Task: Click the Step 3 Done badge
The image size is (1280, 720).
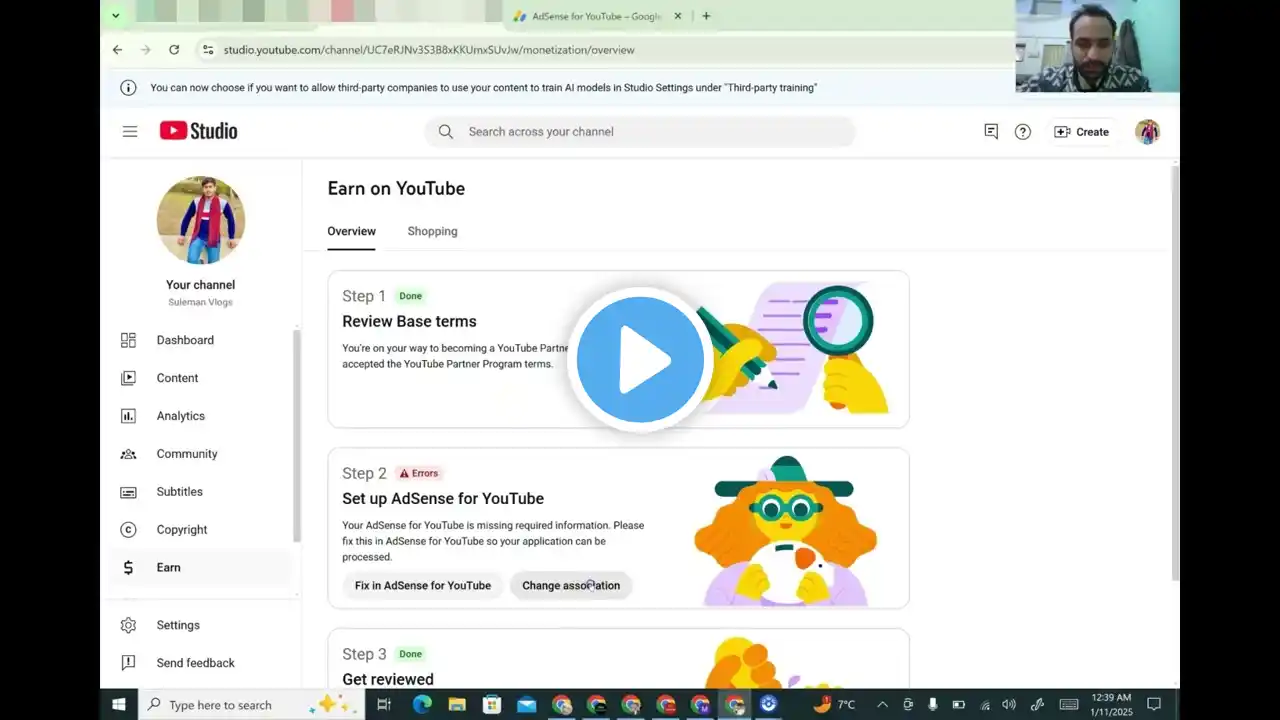Action: [410, 654]
